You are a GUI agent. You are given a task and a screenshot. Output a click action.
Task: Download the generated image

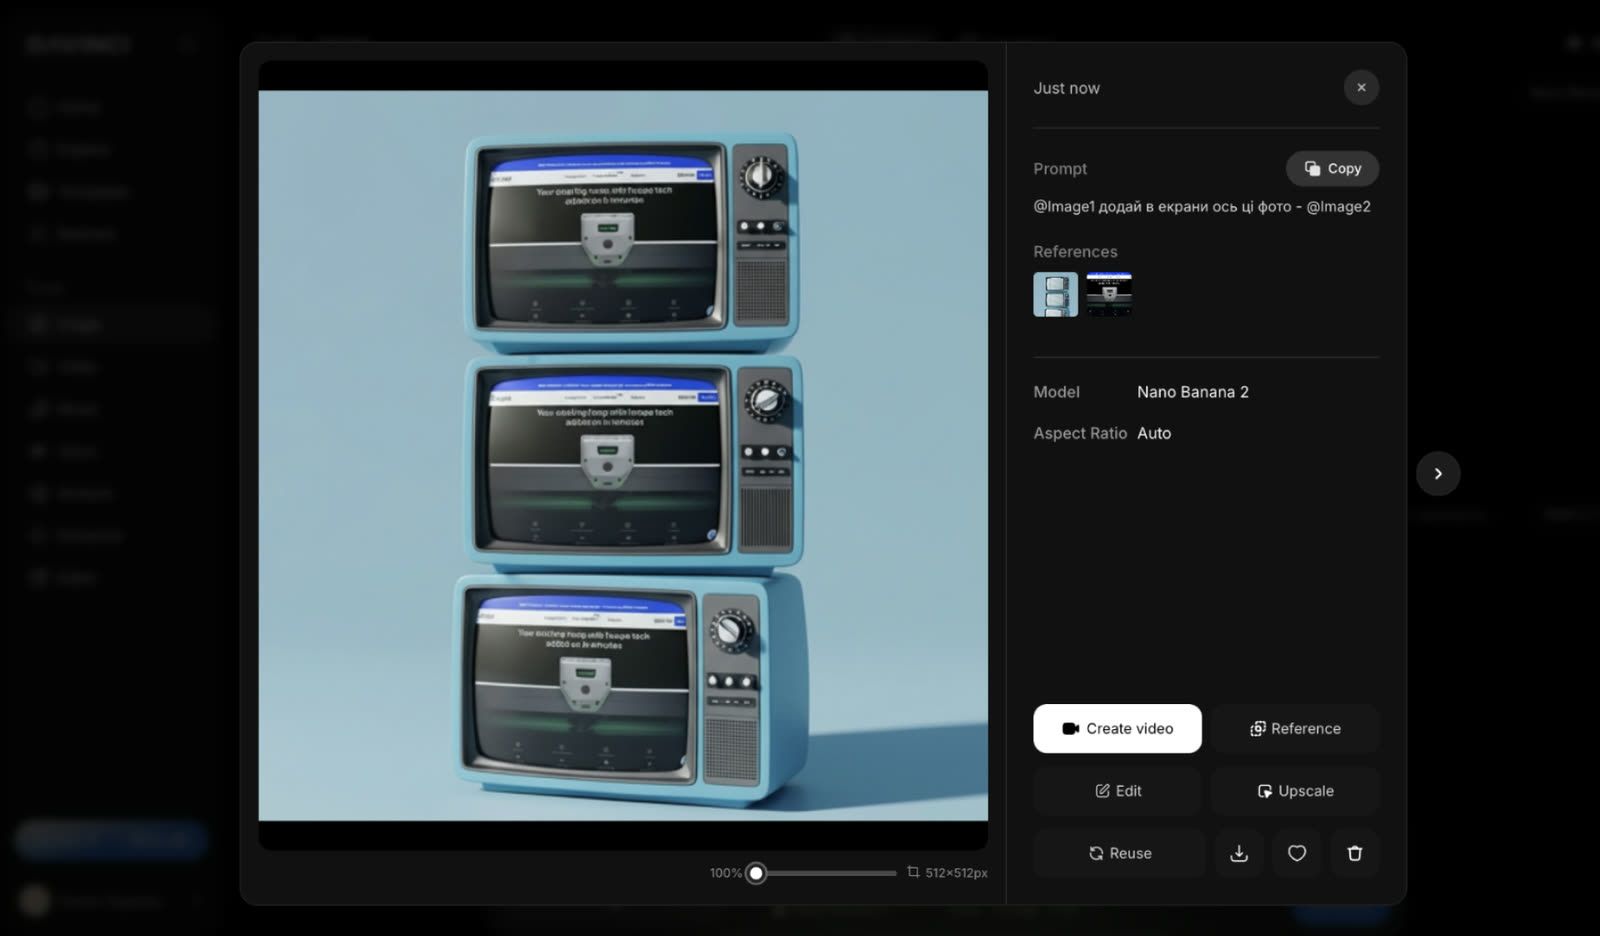tap(1239, 853)
